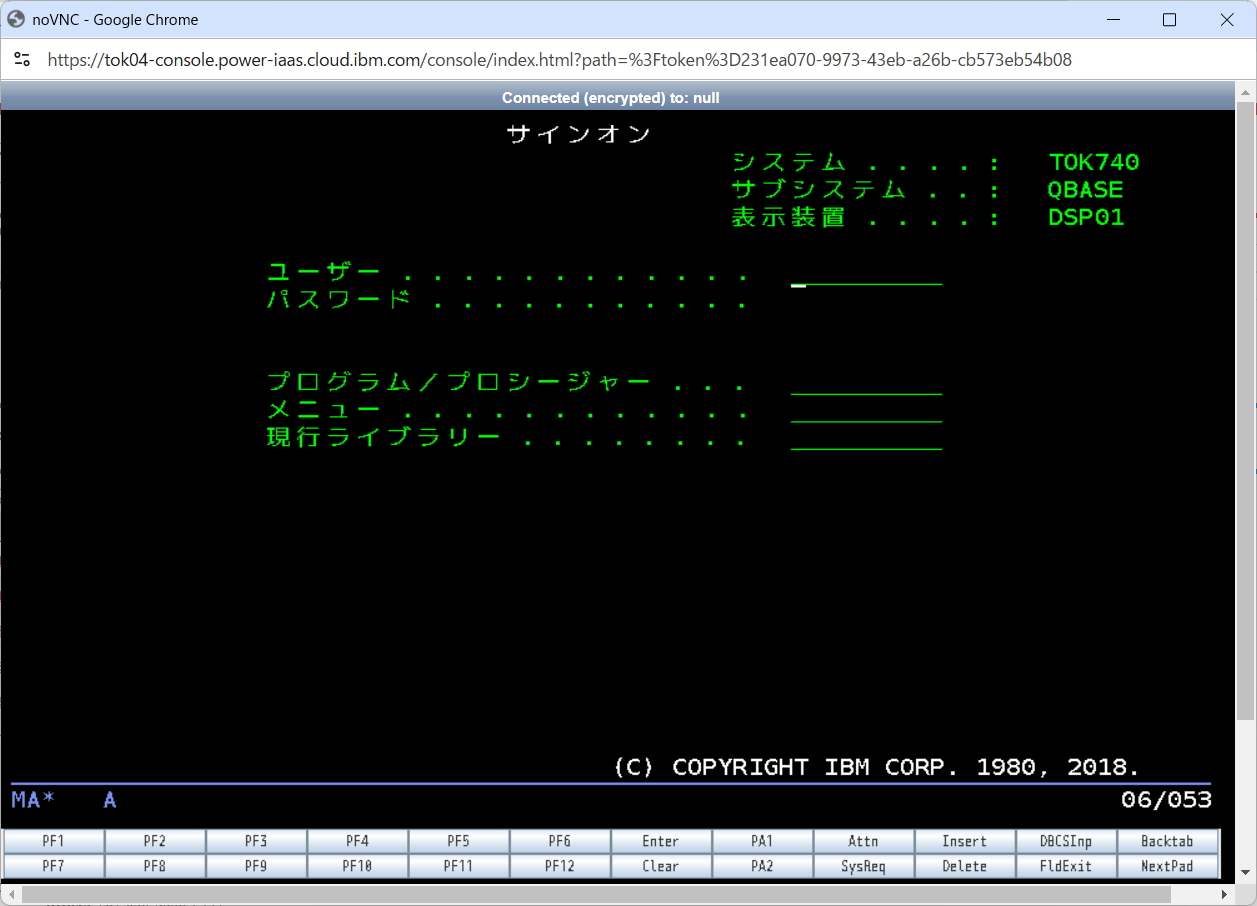Image resolution: width=1257 pixels, height=906 pixels.
Task: Focus the 現行ライブラリー input field
Action: point(866,438)
